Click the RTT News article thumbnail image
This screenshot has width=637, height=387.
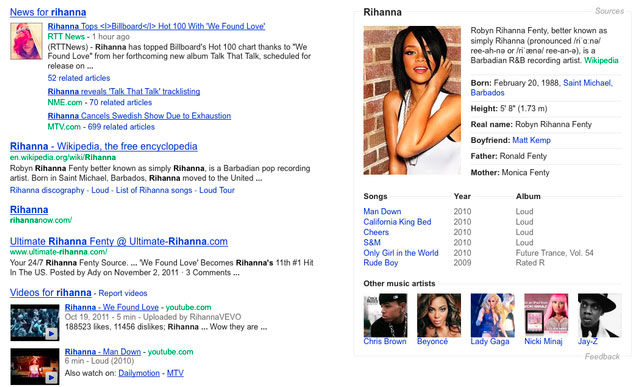(x=26, y=41)
